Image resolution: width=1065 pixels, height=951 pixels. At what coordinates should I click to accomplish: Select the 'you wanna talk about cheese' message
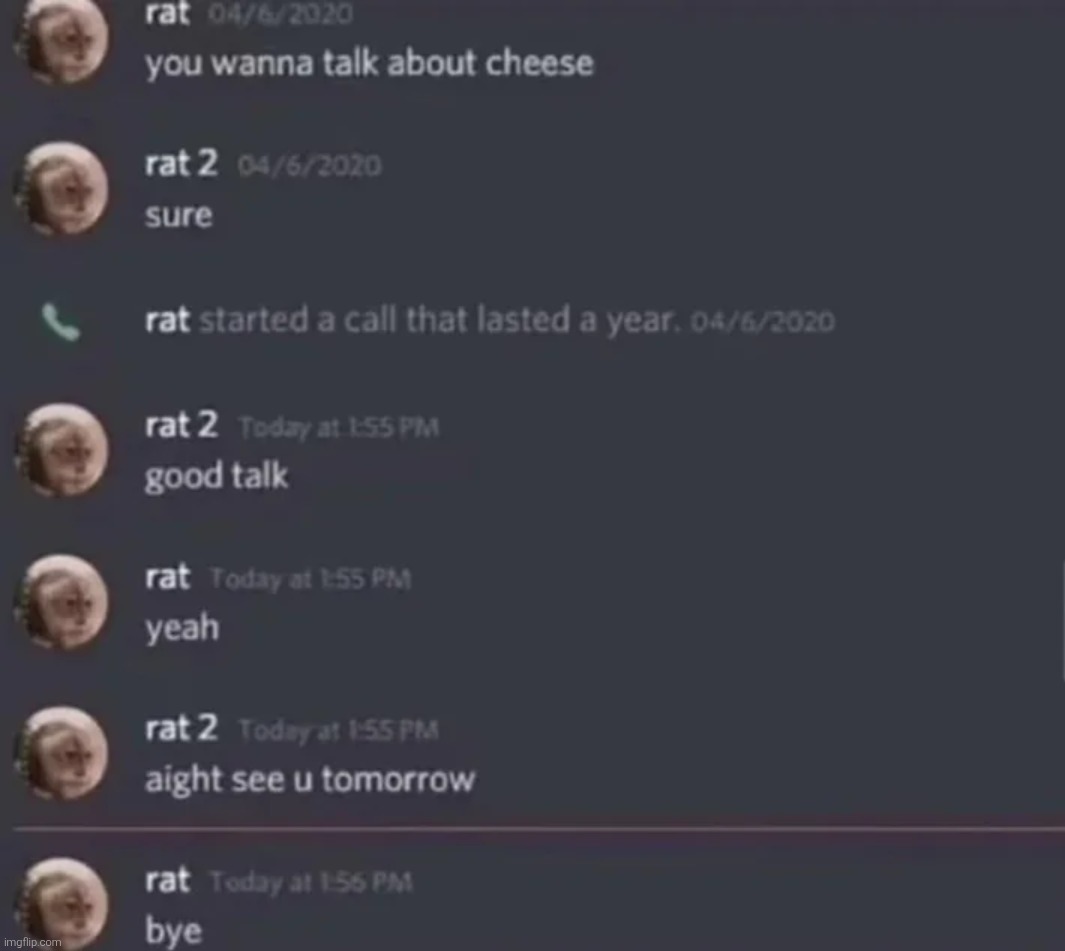369,65
